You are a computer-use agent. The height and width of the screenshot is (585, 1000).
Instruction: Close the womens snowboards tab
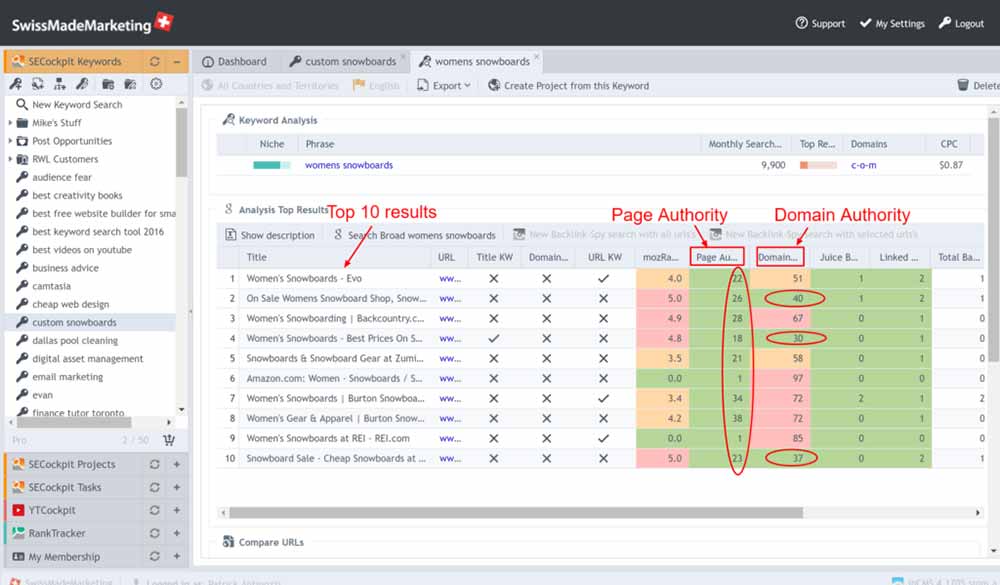point(537,57)
